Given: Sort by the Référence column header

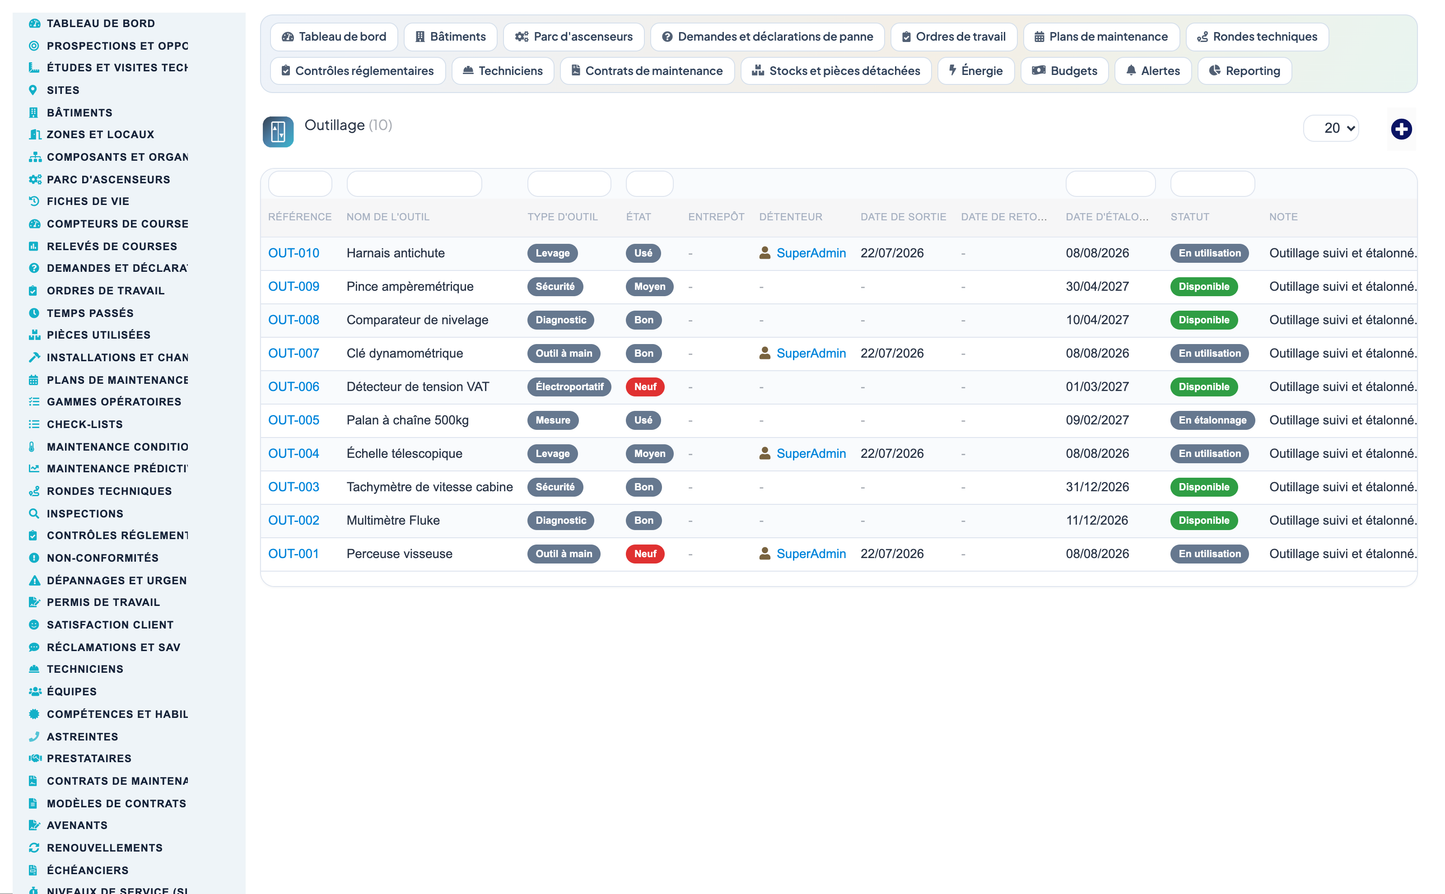Looking at the screenshot, I should [x=300, y=217].
